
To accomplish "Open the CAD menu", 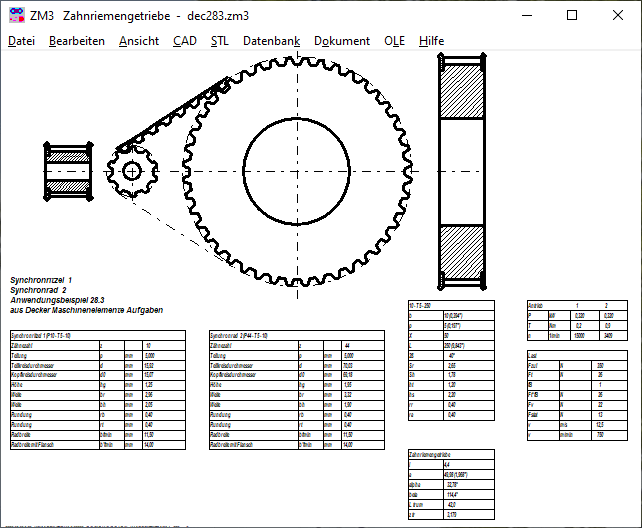I will tap(184, 41).
